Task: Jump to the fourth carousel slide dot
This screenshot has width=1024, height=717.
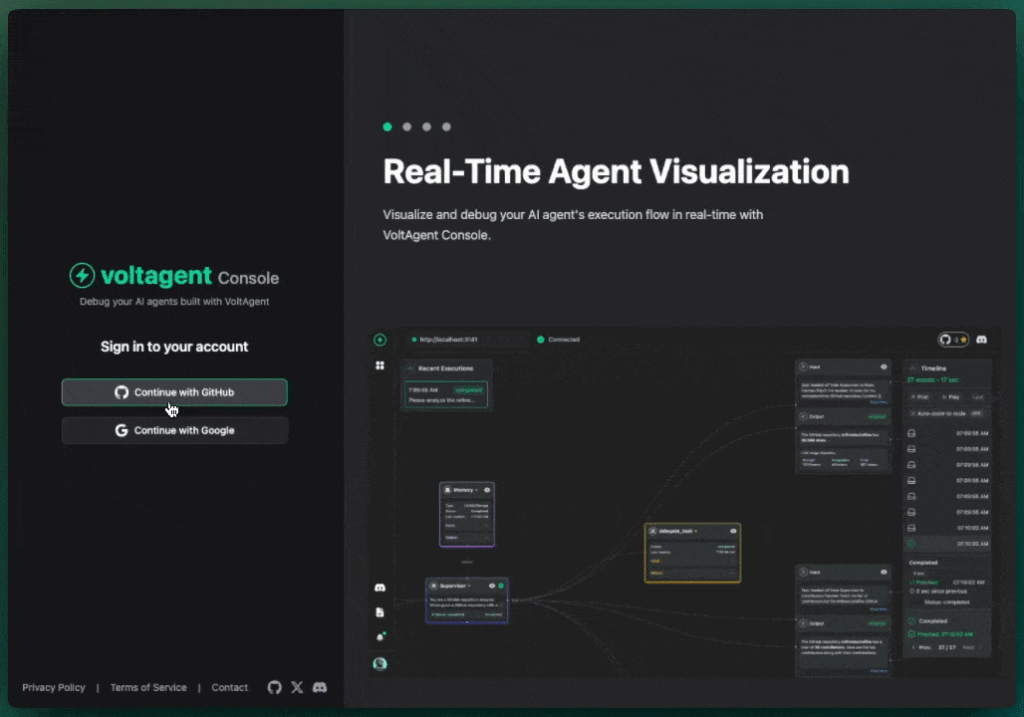Action: 446,127
